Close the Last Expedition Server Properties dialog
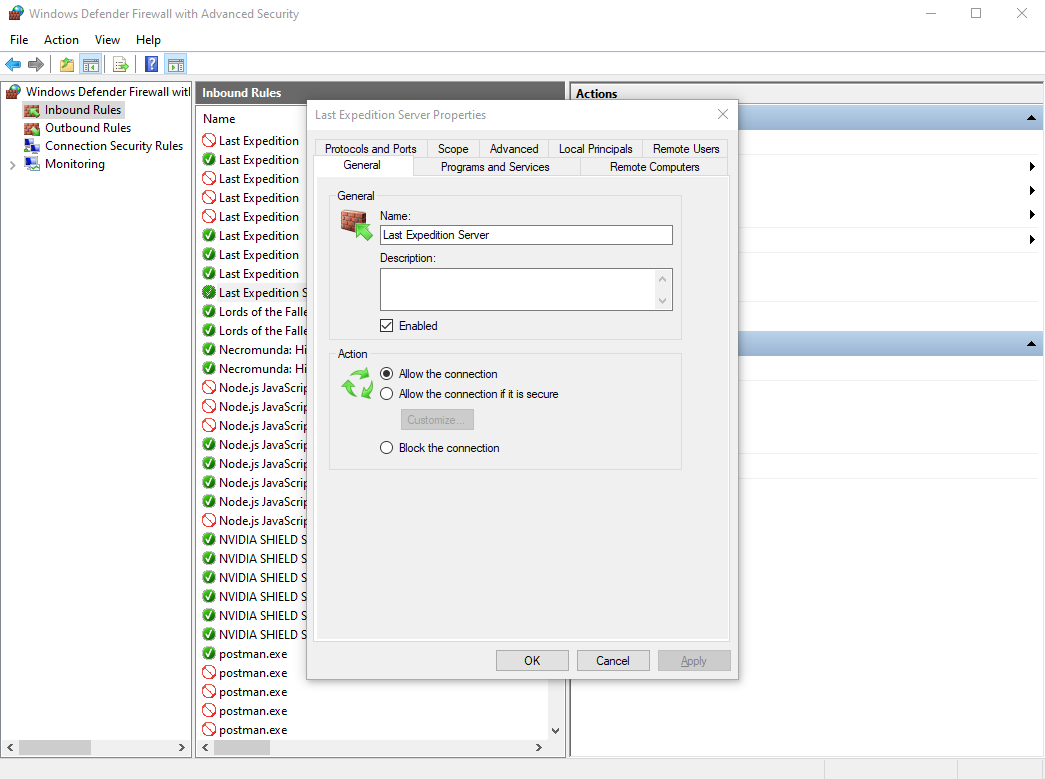The width and height of the screenshot is (1045, 779). coord(723,115)
